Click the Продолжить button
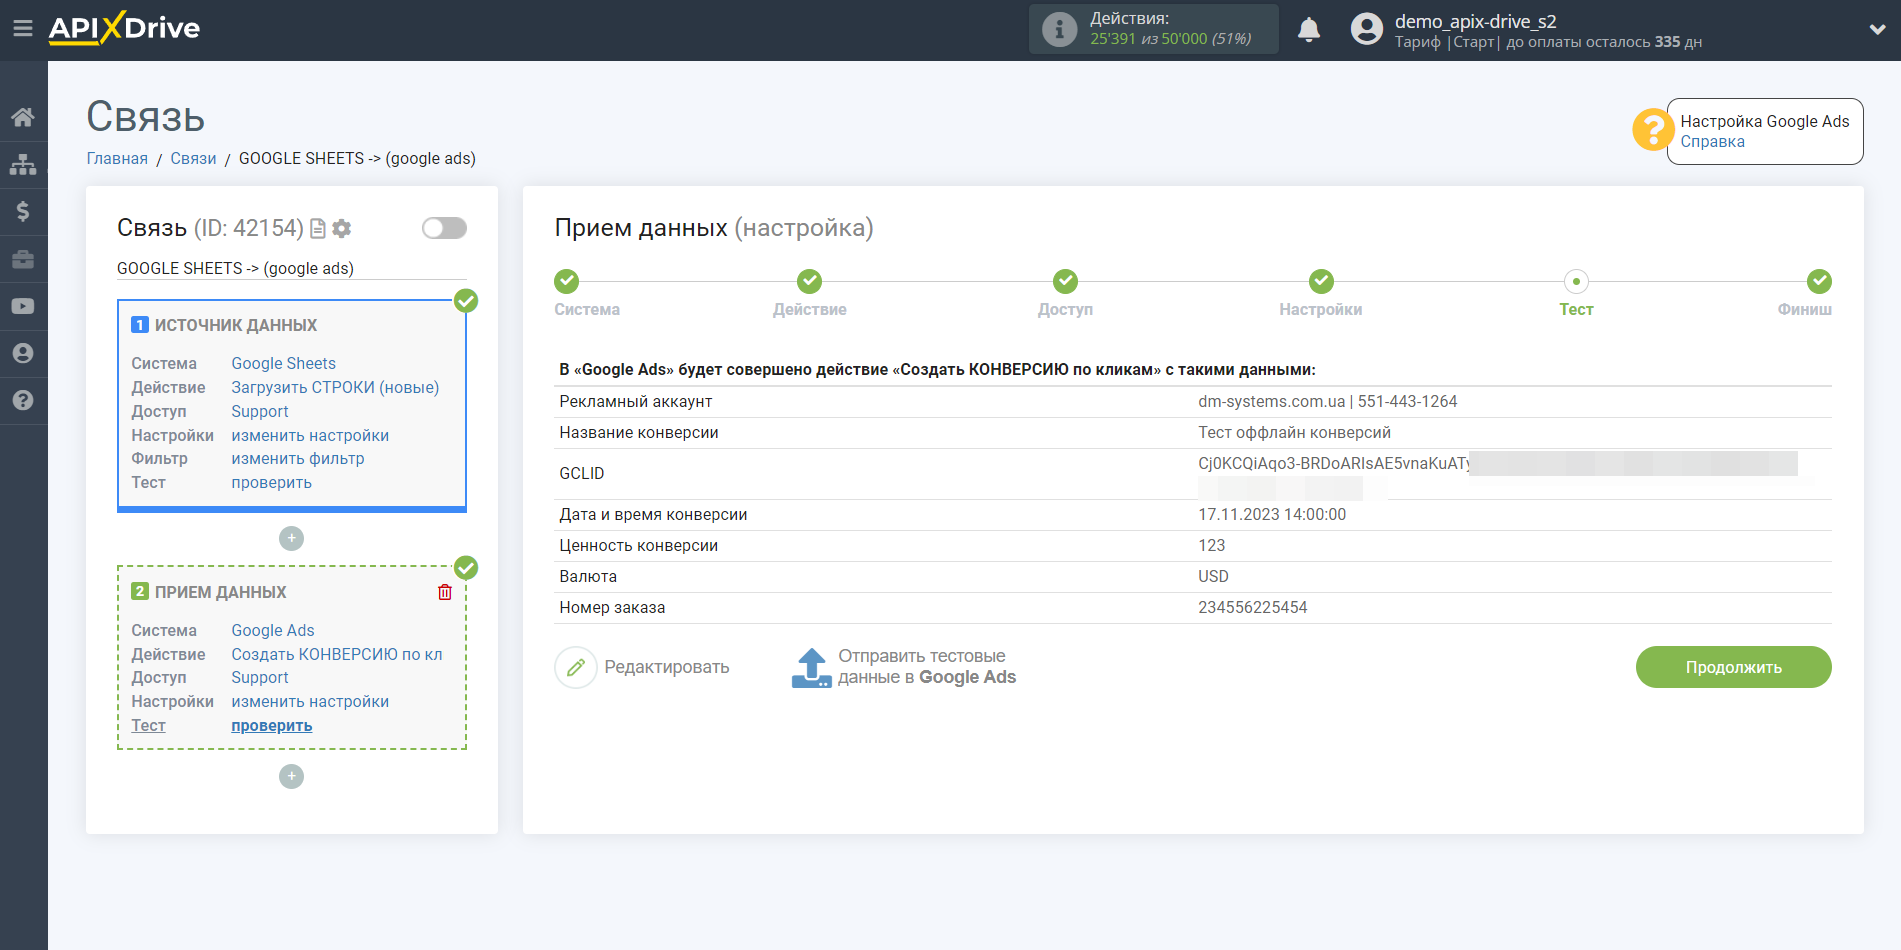The height and width of the screenshot is (950, 1901). (x=1733, y=667)
